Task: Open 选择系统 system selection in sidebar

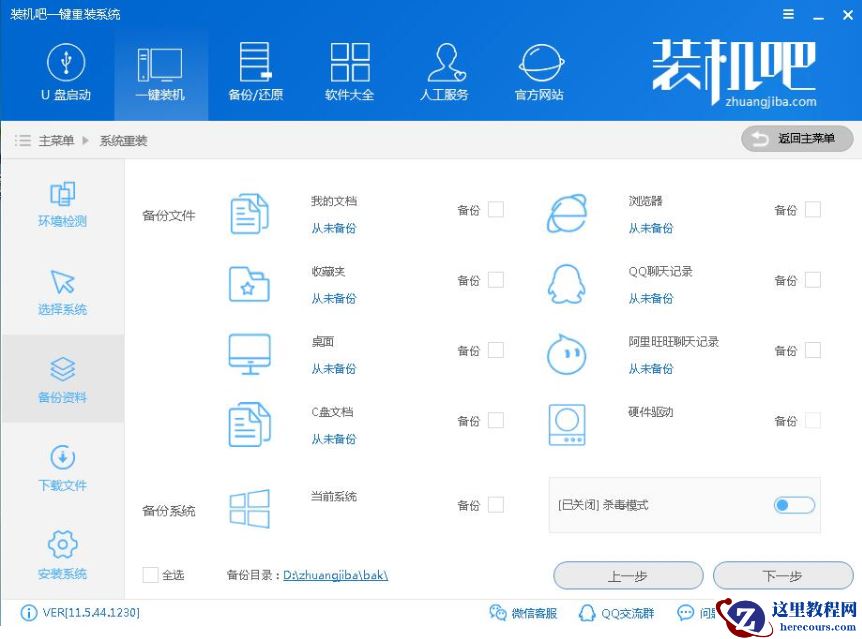Action: click(x=62, y=291)
